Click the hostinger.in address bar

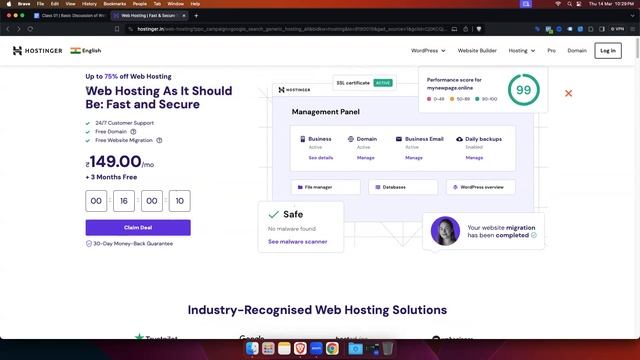[292, 29]
